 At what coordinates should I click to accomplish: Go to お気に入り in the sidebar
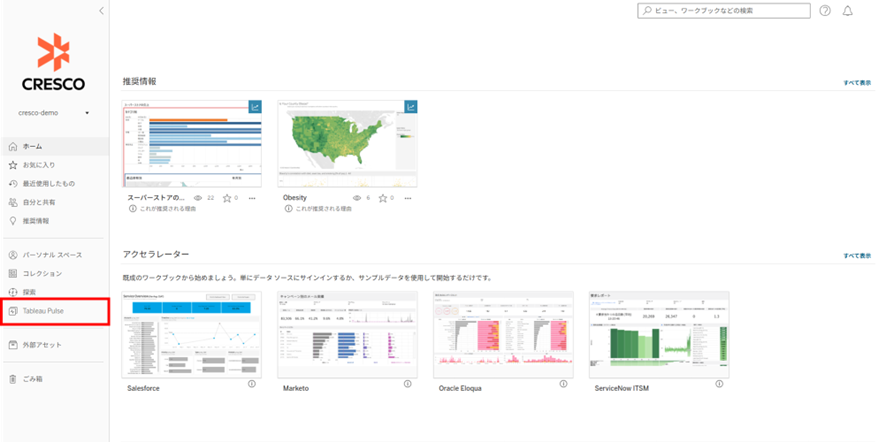click(x=38, y=165)
